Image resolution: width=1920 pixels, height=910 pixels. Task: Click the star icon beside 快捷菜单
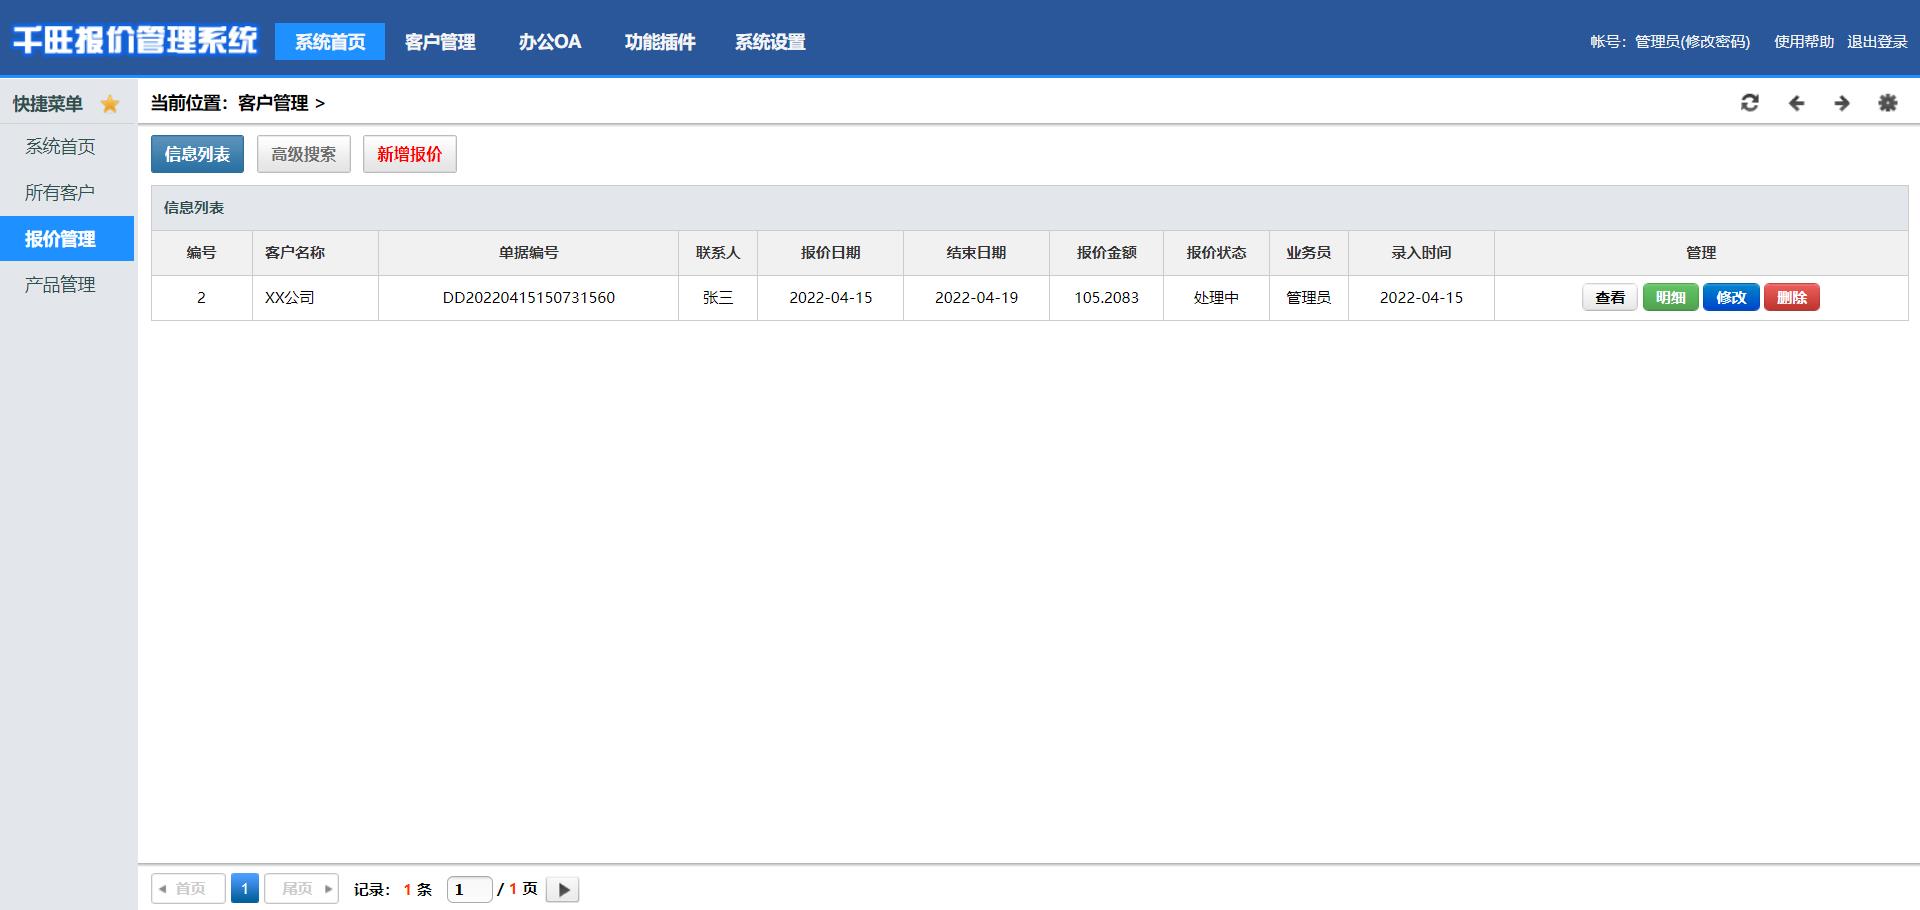(x=110, y=104)
